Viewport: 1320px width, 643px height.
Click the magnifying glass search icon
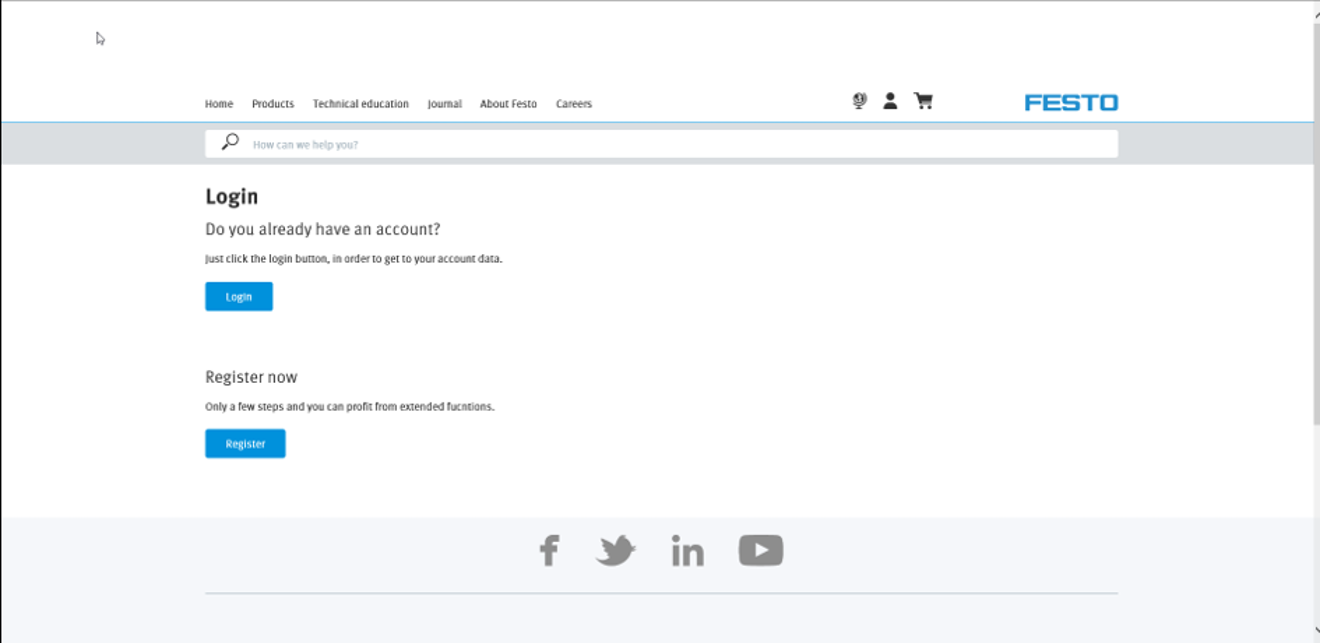[x=230, y=142]
